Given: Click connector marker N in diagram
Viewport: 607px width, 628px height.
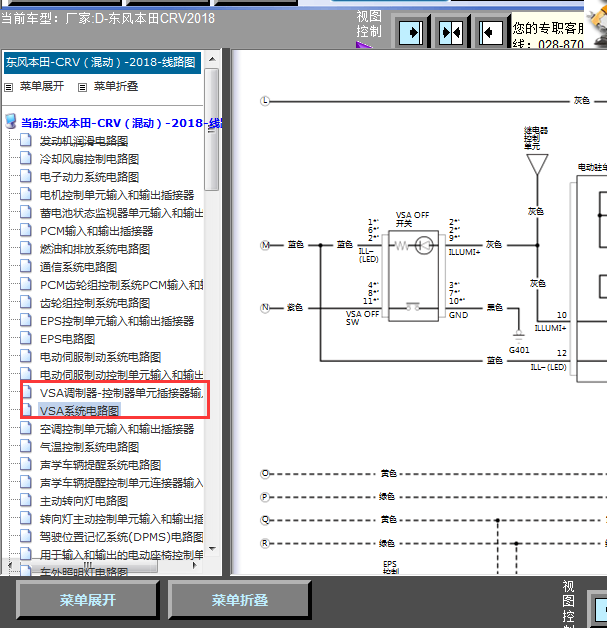Looking at the screenshot, I should (x=265, y=308).
